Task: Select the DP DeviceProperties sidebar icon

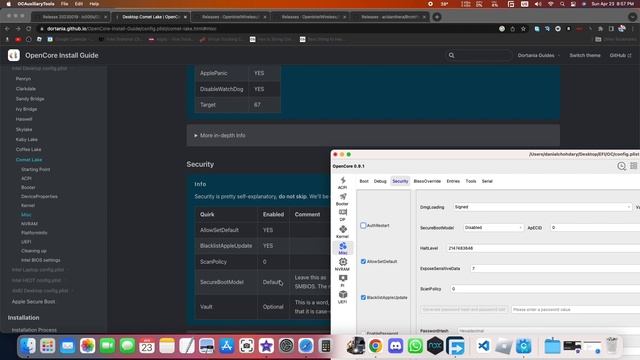Action: [342, 215]
